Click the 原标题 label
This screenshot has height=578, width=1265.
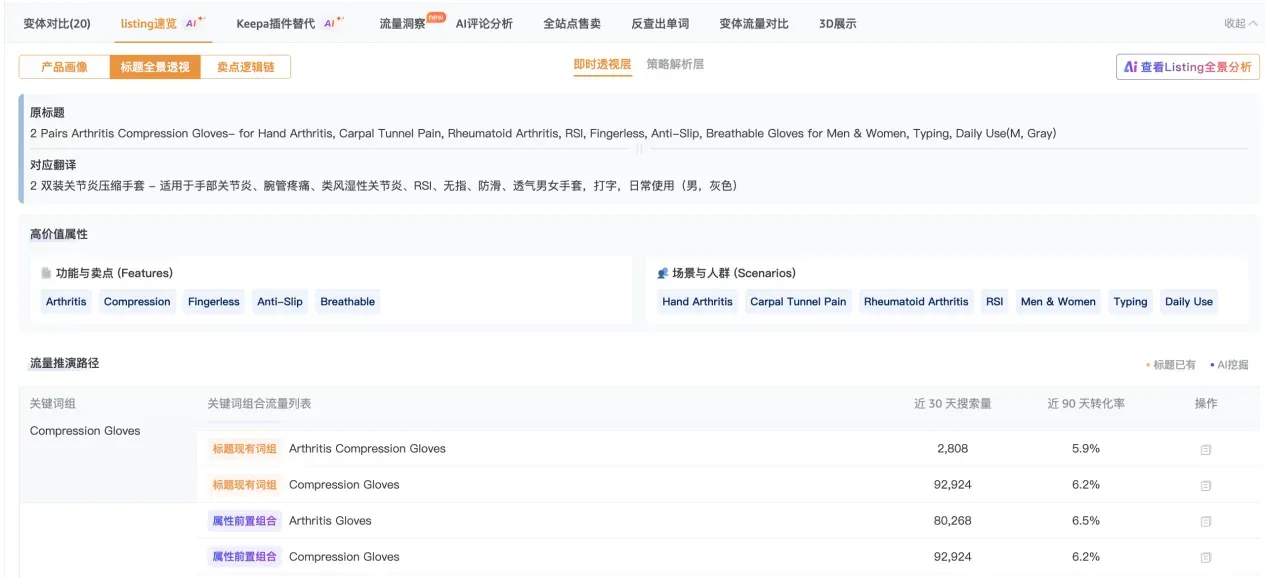click(x=47, y=113)
